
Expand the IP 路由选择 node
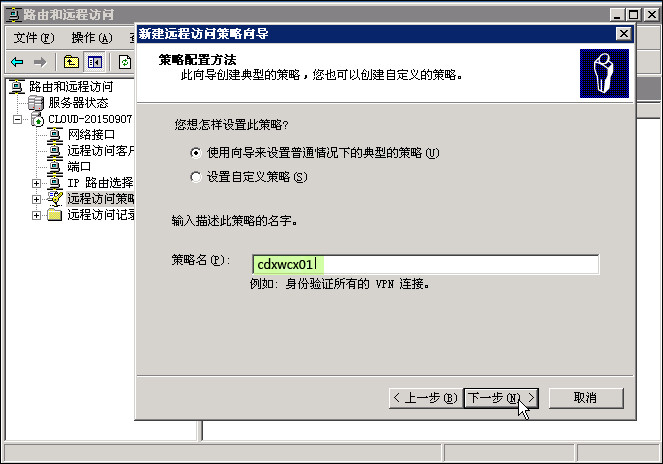[36, 183]
